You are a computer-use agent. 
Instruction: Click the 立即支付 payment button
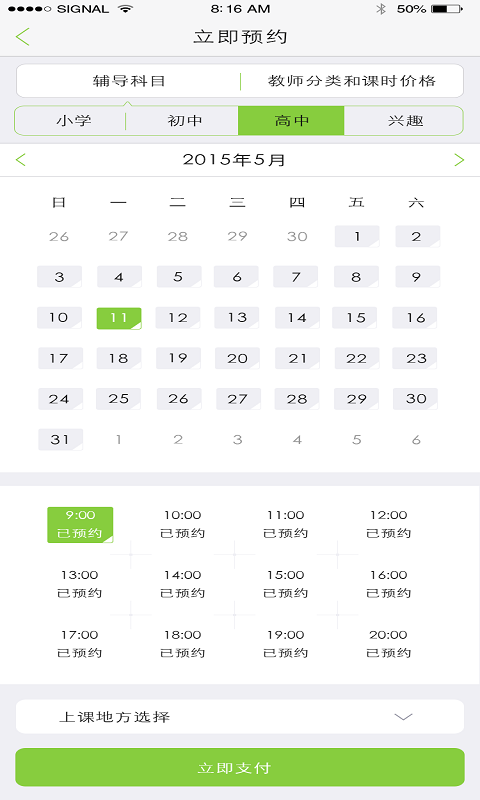coord(240,767)
